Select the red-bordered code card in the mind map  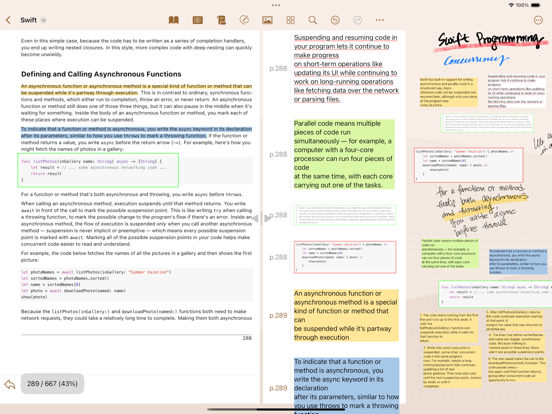[x=469, y=165]
